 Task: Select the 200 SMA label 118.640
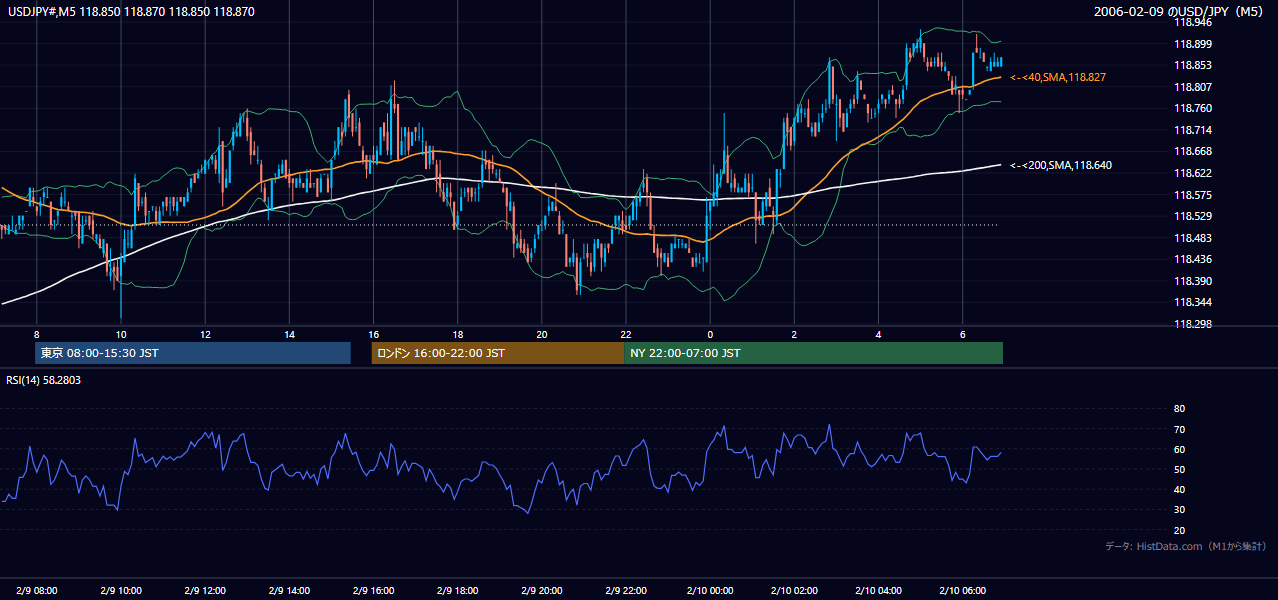click(x=1062, y=165)
